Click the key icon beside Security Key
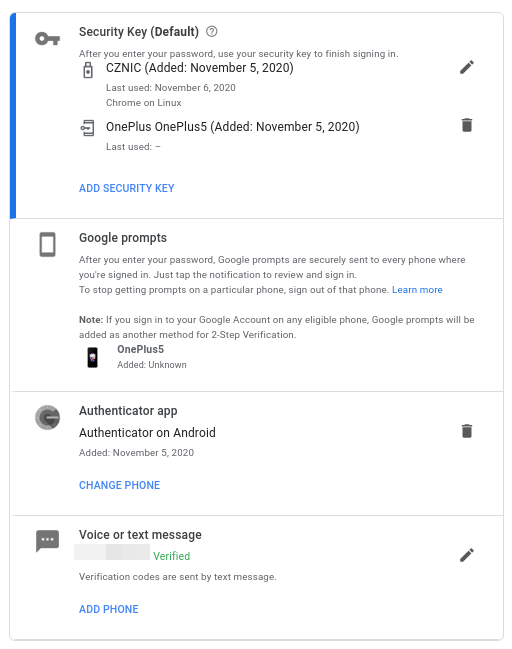The height and width of the screenshot is (649, 512). pos(48,39)
